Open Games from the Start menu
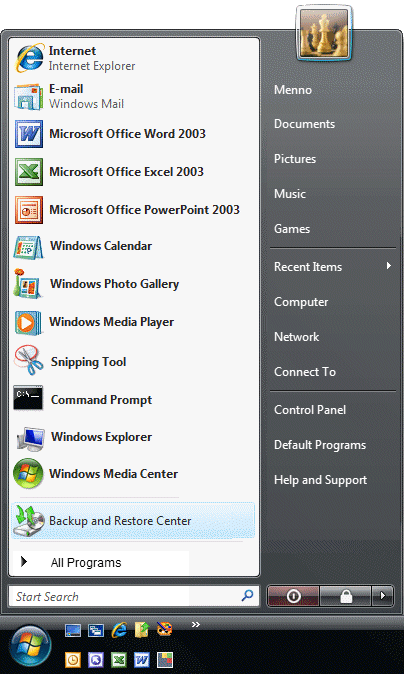Screen dimensions: 404x674 [292, 229]
